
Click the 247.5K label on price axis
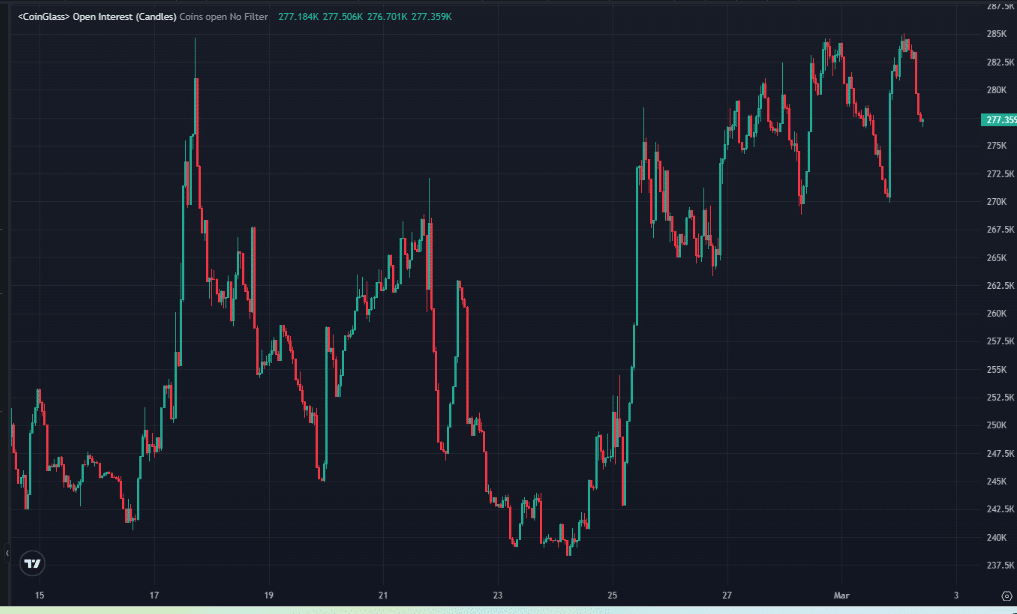click(1000, 453)
